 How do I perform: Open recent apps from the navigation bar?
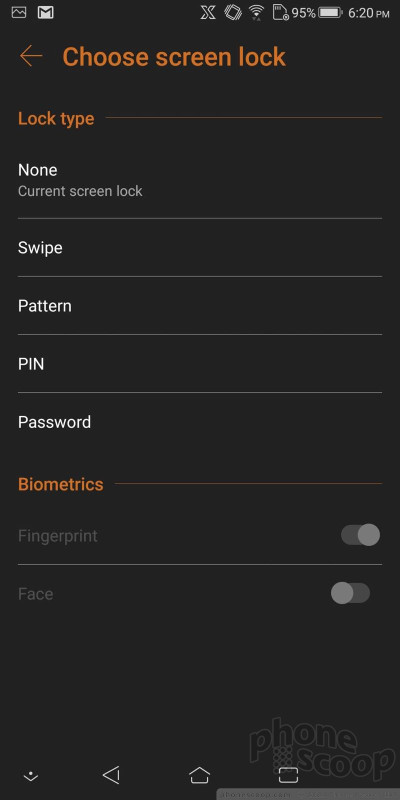tap(288, 775)
